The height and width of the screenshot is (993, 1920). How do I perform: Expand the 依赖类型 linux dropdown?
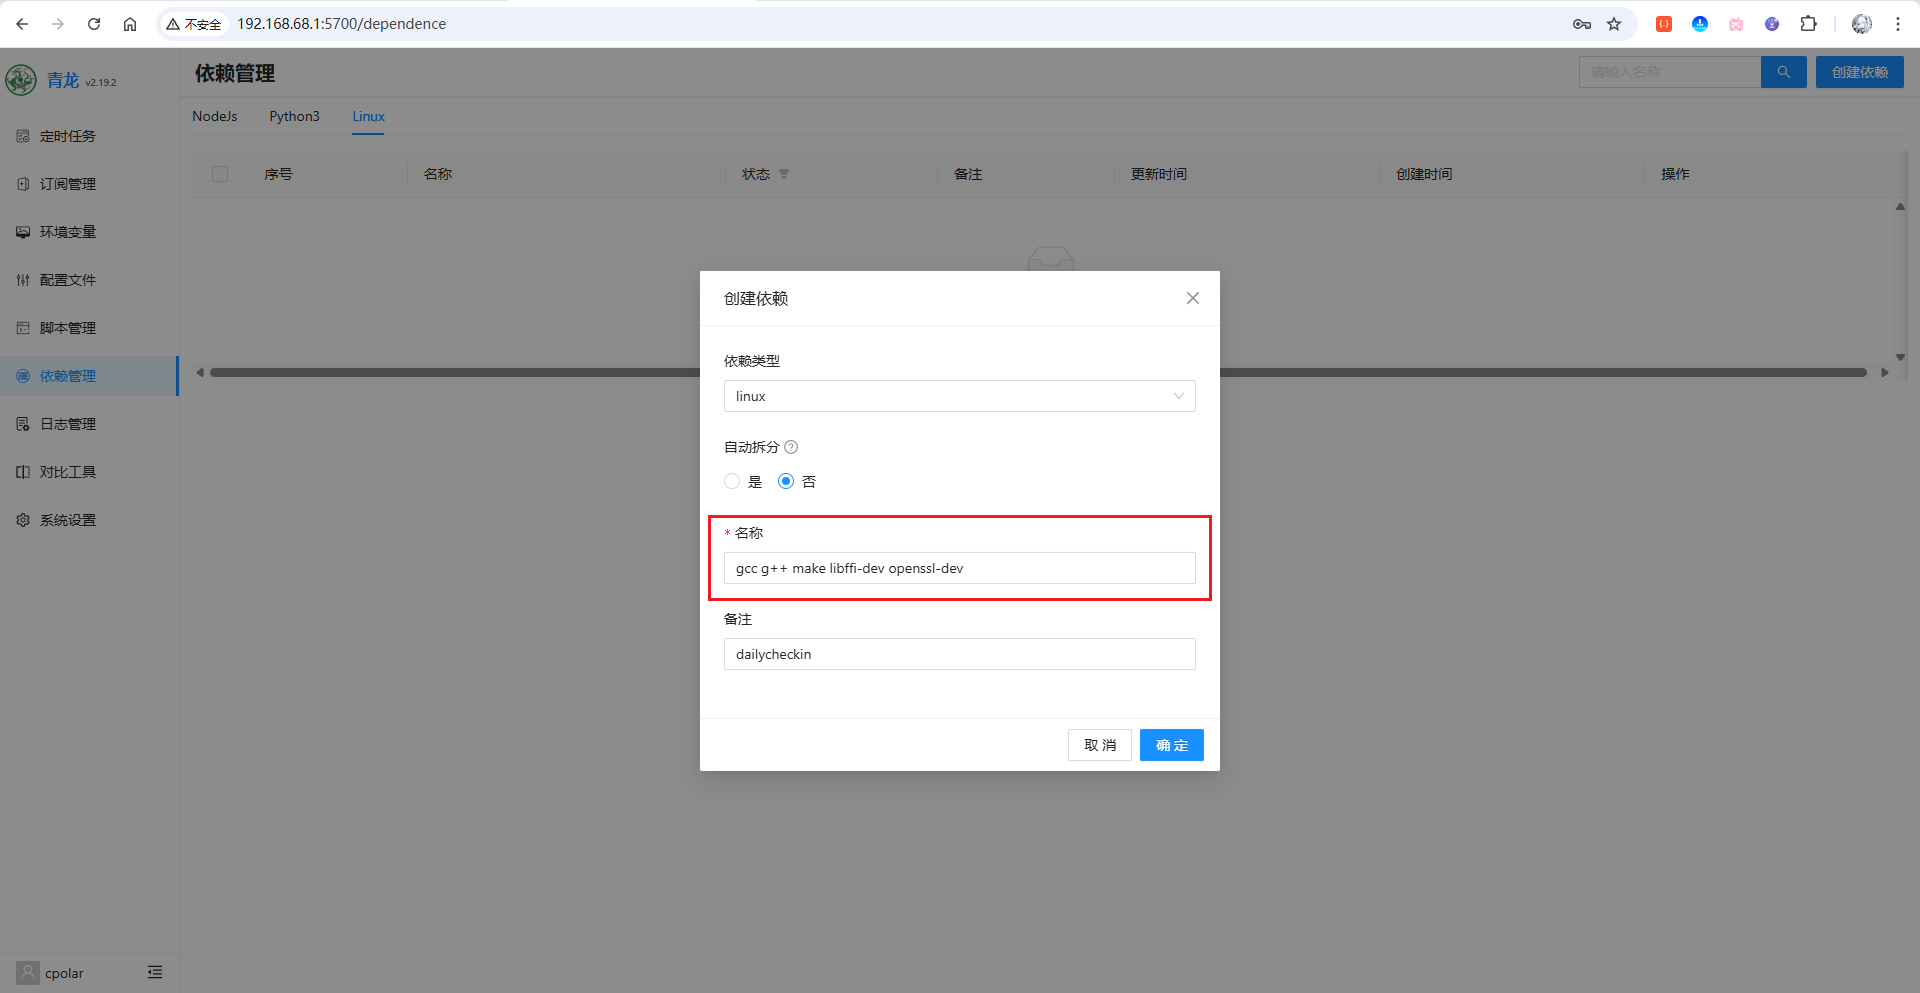click(x=959, y=396)
